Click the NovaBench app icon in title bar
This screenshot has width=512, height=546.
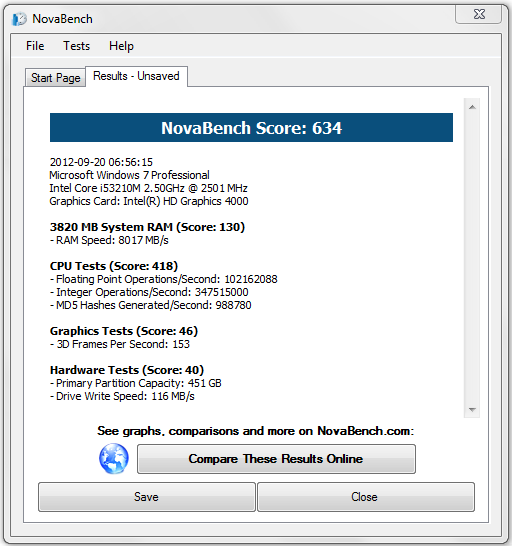[x=19, y=19]
